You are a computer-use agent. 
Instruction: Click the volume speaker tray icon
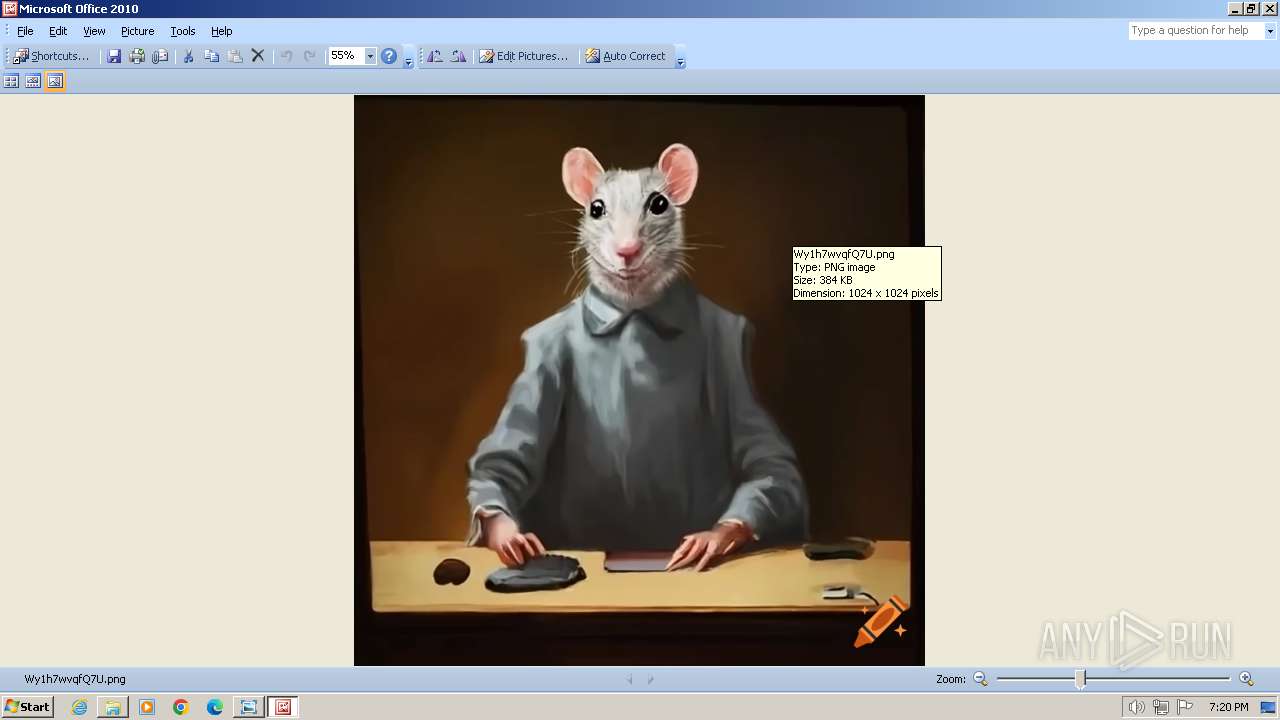tap(1136, 707)
